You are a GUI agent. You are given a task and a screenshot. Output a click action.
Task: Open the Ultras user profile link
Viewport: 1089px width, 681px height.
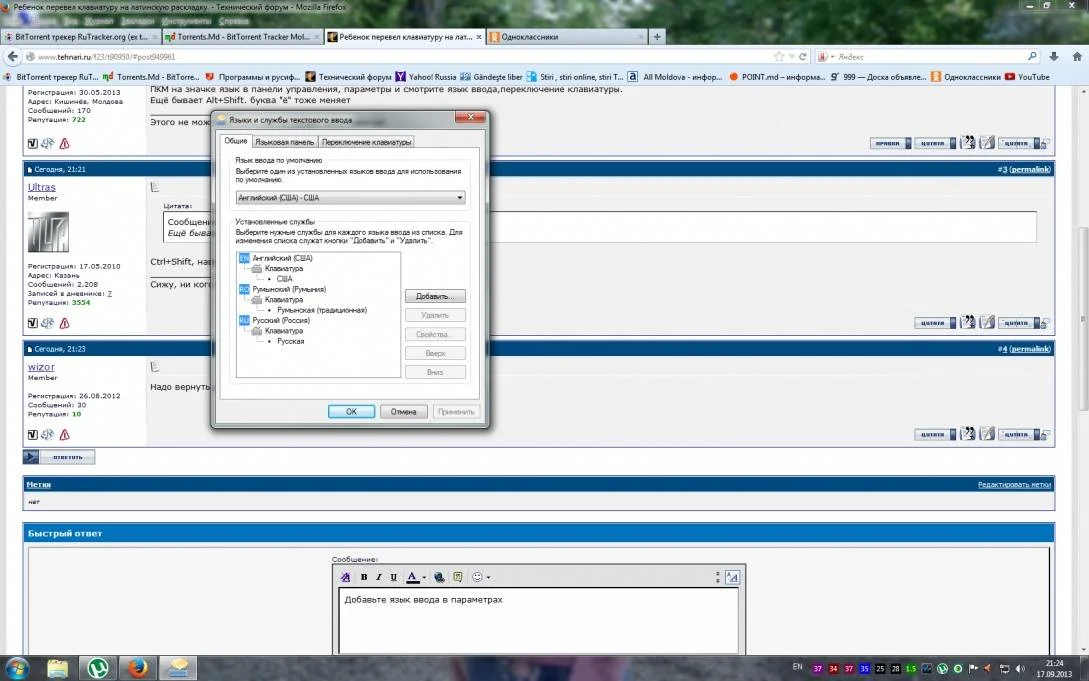pyautogui.click(x=42, y=187)
